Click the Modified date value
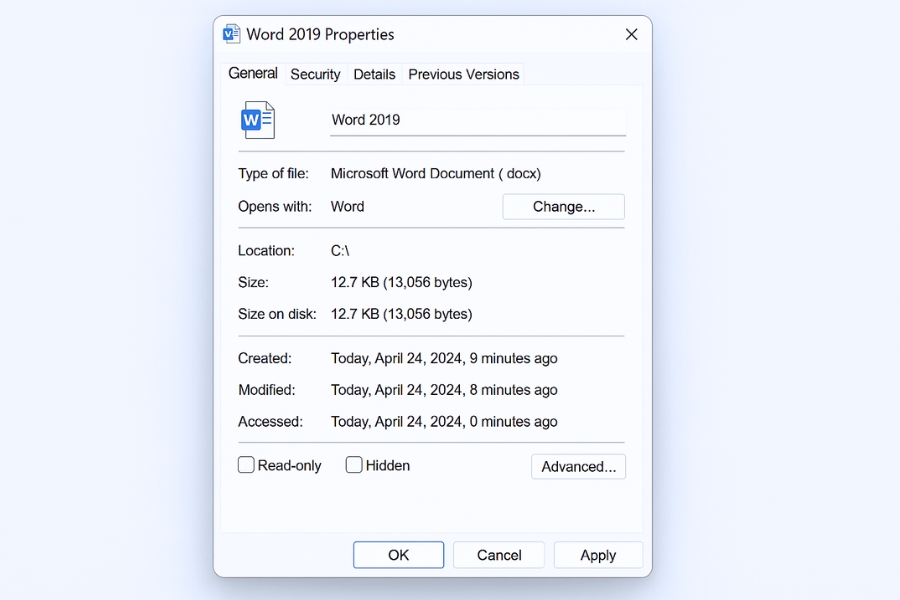Screen dimensions: 900x600 444,390
